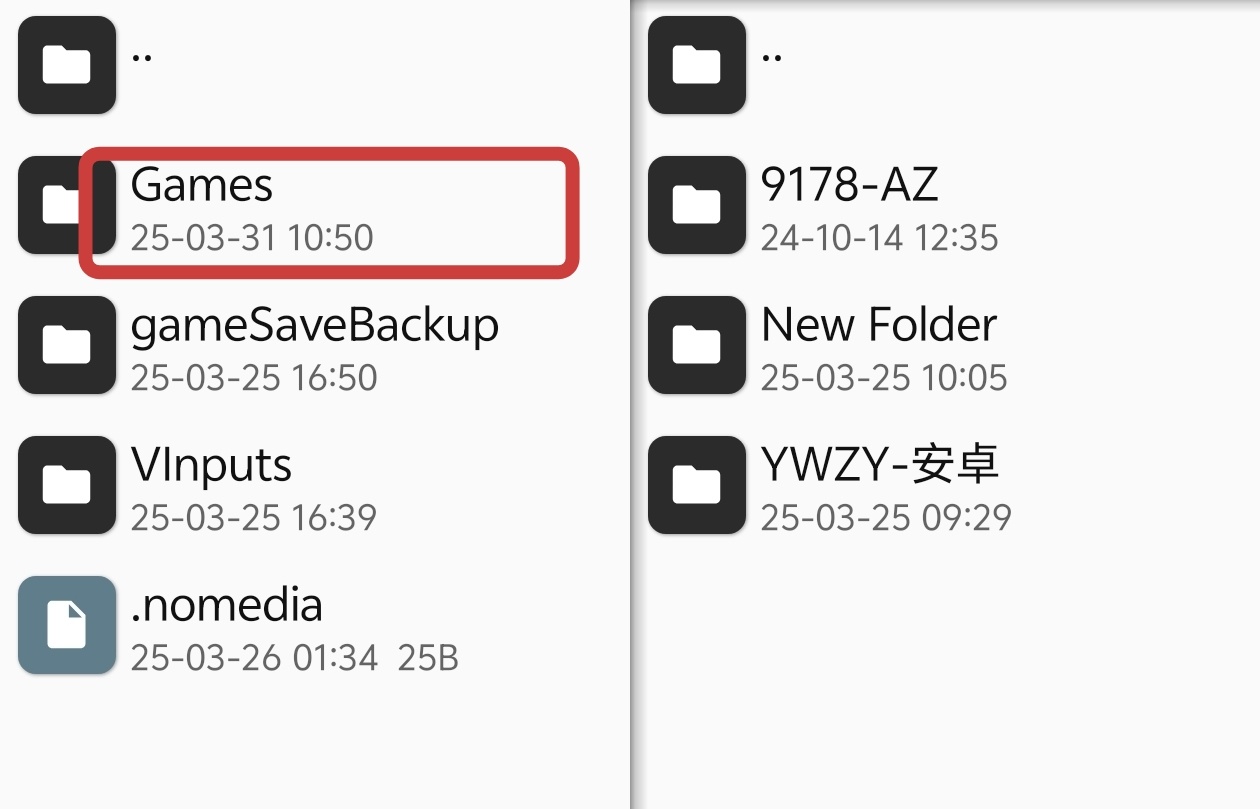Go up via left pane ".." label
The width and height of the screenshot is (1260, 809).
point(142,55)
